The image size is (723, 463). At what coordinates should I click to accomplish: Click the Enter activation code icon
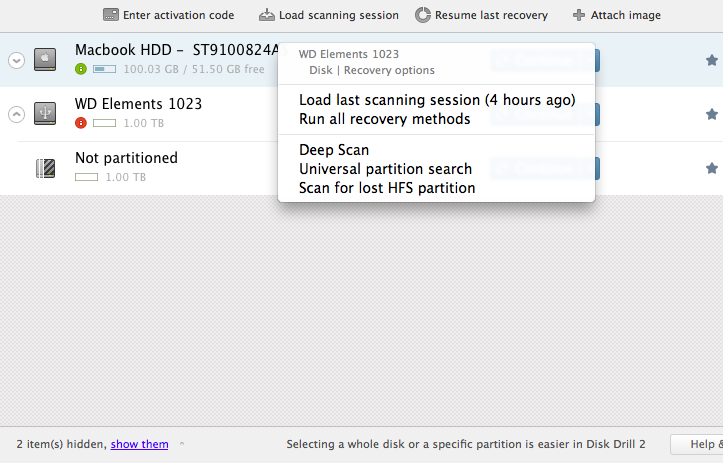(111, 15)
